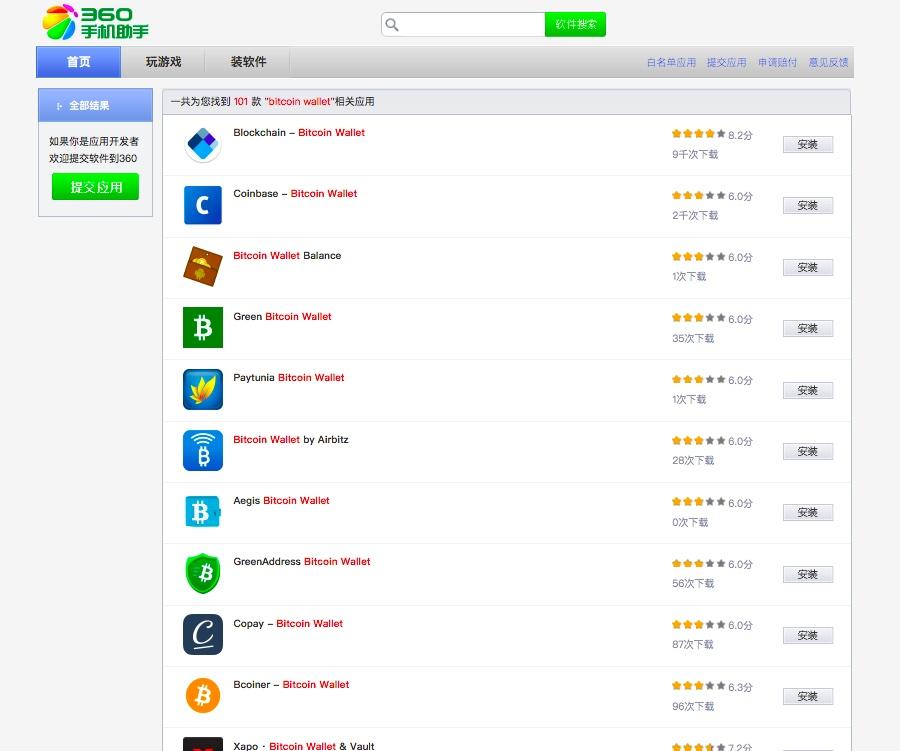Switch to the 首页 tab
This screenshot has width=900, height=751.
[x=79, y=62]
